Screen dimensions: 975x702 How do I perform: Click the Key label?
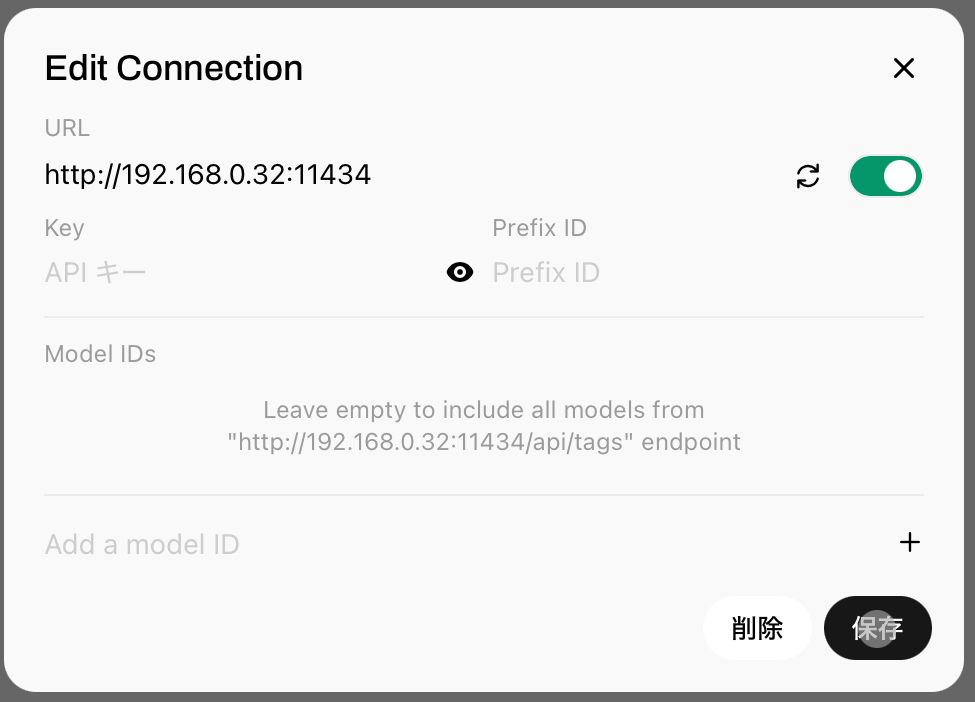(x=64, y=228)
